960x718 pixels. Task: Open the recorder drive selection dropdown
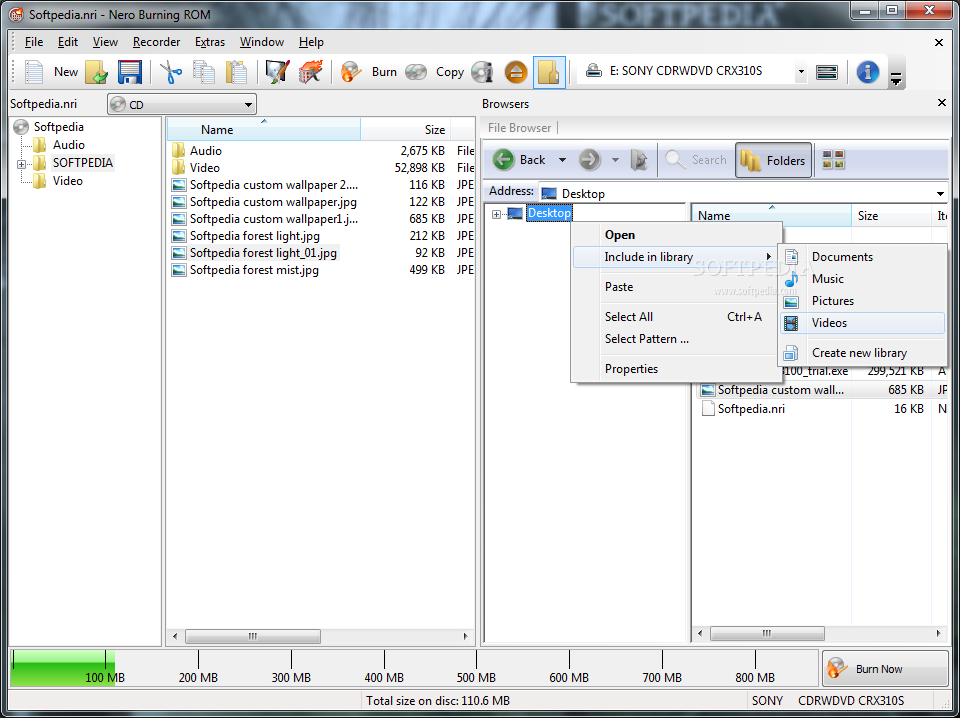coord(801,72)
